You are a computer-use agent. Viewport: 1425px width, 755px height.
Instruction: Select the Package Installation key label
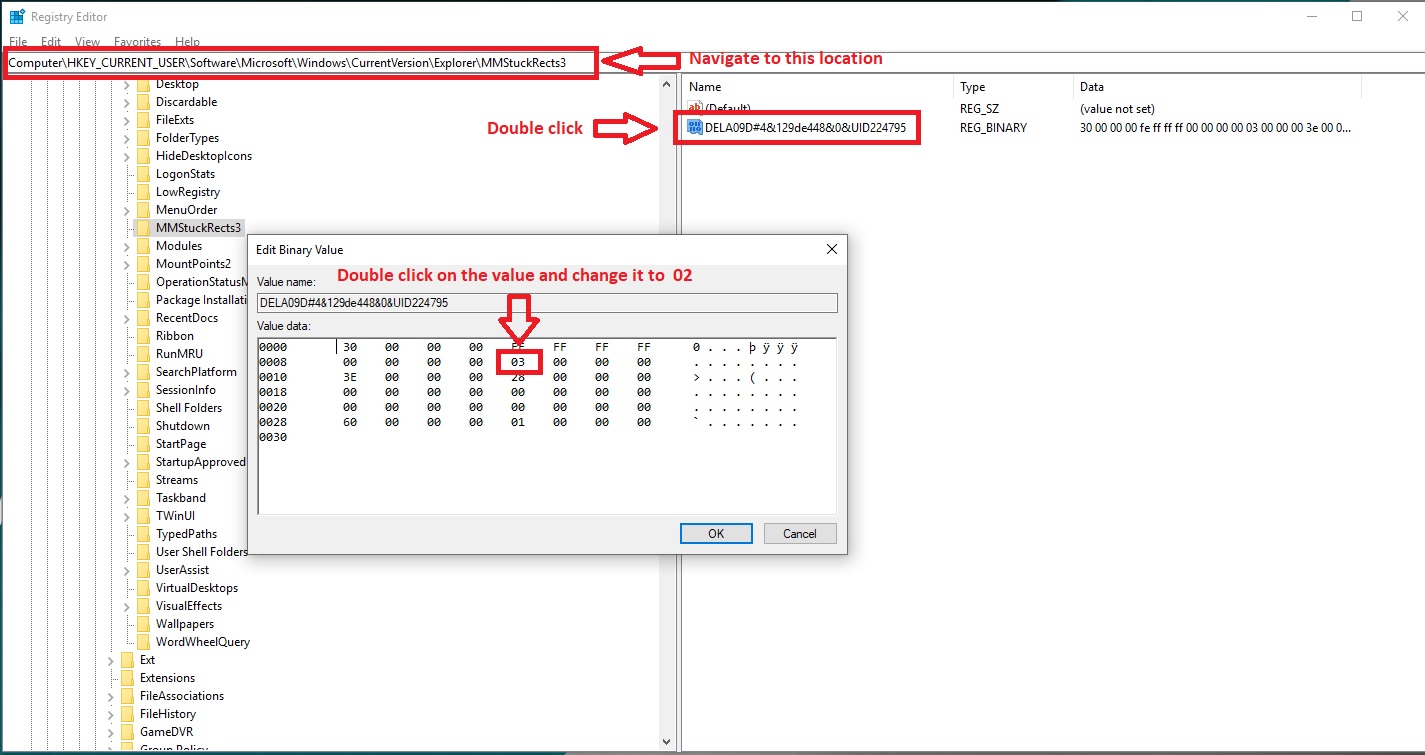pos(201,300)
